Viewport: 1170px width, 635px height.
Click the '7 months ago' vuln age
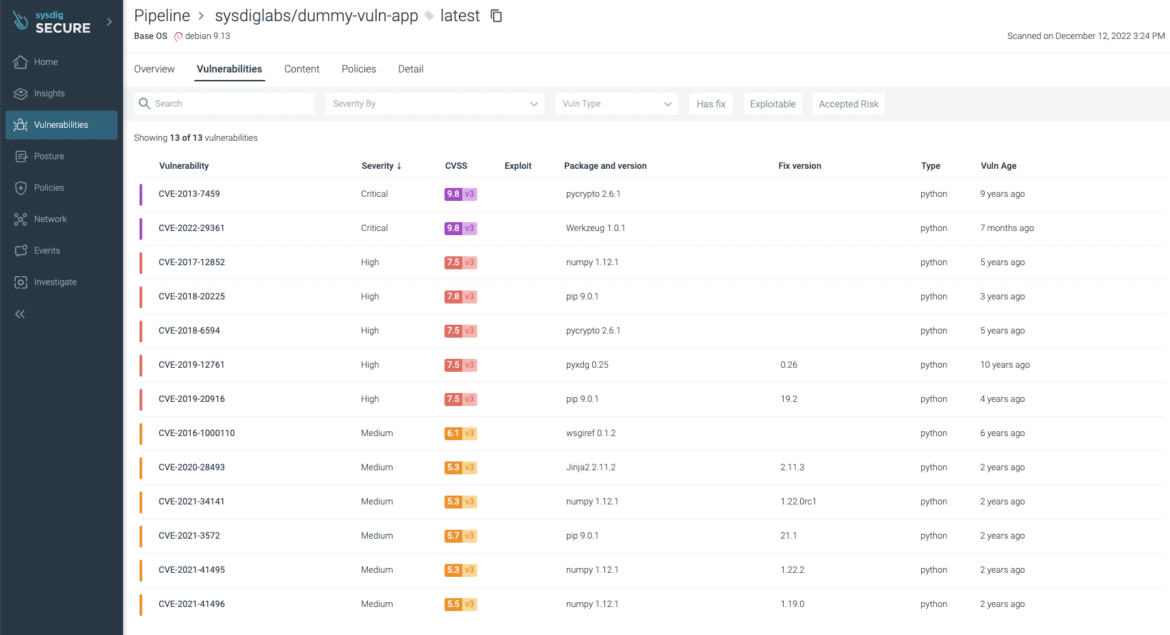click(1007, 228)
